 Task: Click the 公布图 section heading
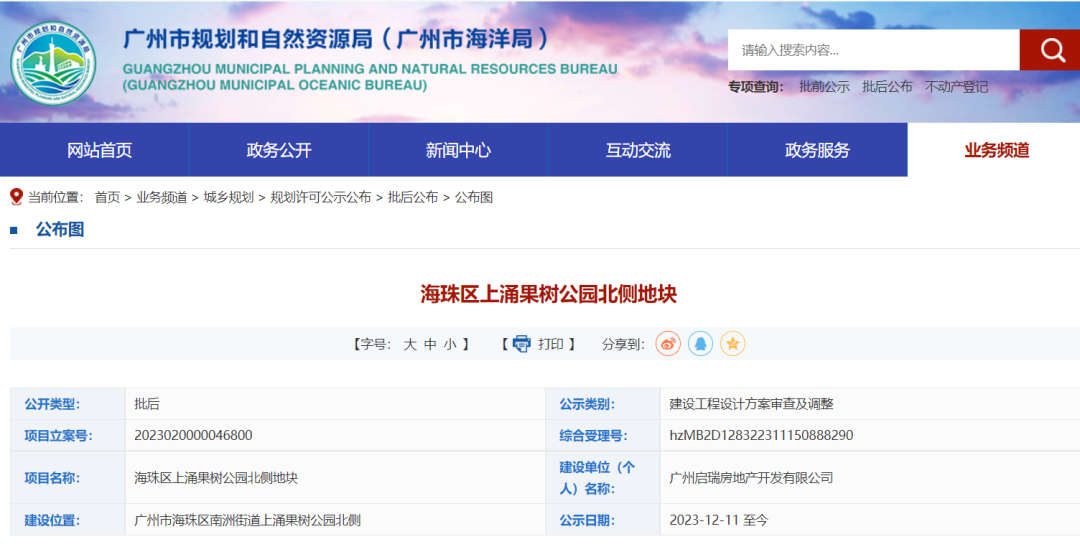60,229
